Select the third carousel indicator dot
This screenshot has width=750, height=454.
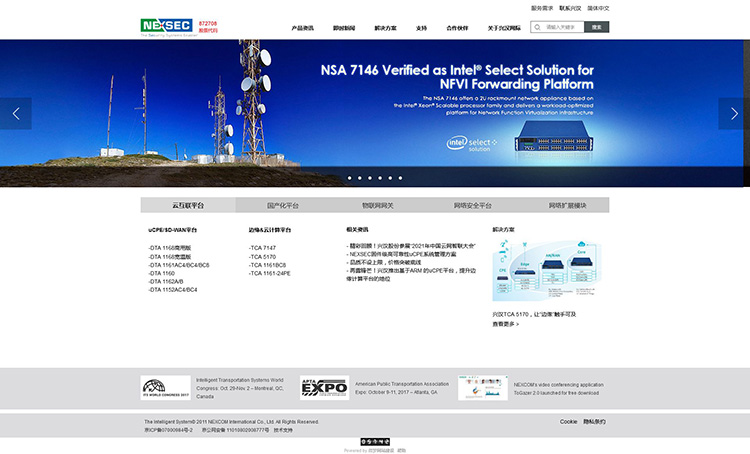(x=369, y=178)
